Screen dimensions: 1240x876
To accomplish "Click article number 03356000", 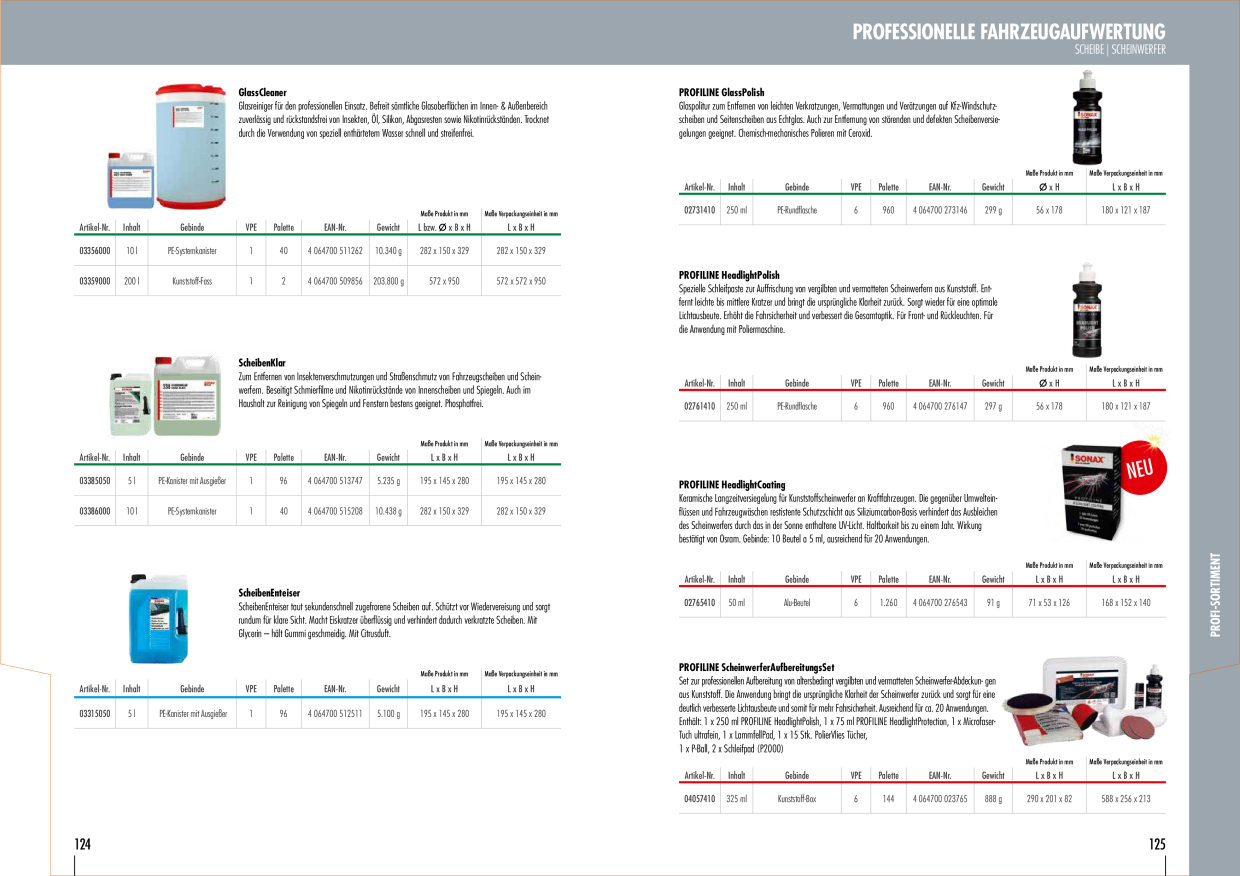I will (94, 251).
